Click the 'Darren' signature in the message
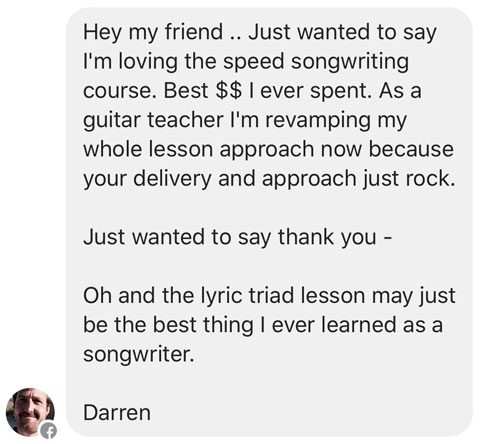Image resolution: width=480 pixels, height=444 pixels. click(x=117, y=413)
